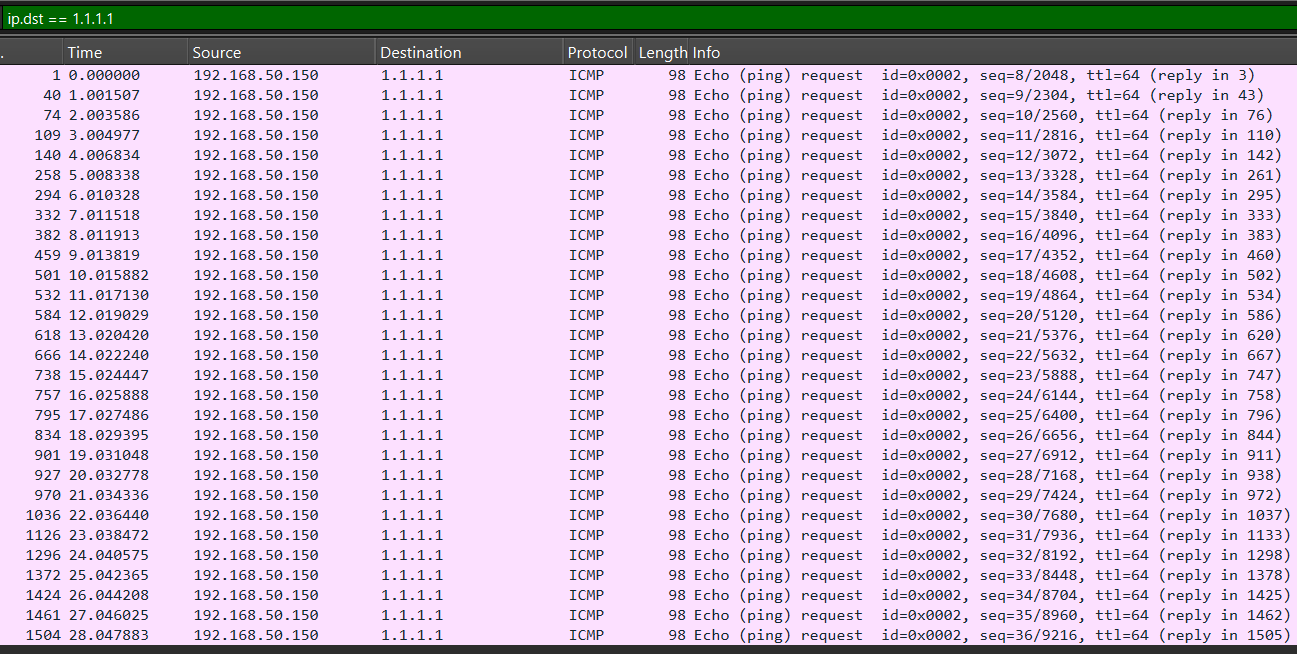Click the display filter field containing ip.dst == 1.1.1.1
The height and width of the screenshot is (654, 1297).
point(640,19)
